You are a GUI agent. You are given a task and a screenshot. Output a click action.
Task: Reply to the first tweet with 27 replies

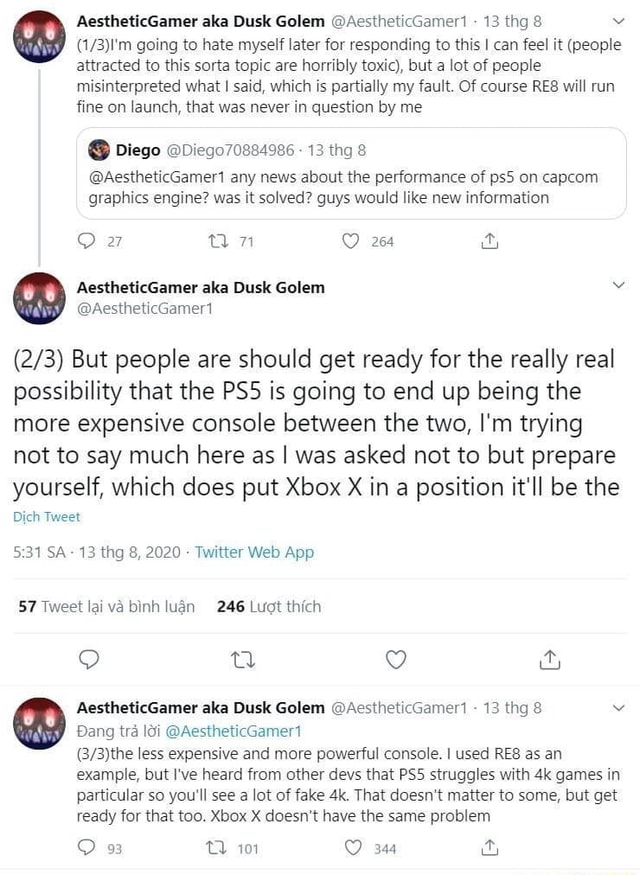(86, 241)
